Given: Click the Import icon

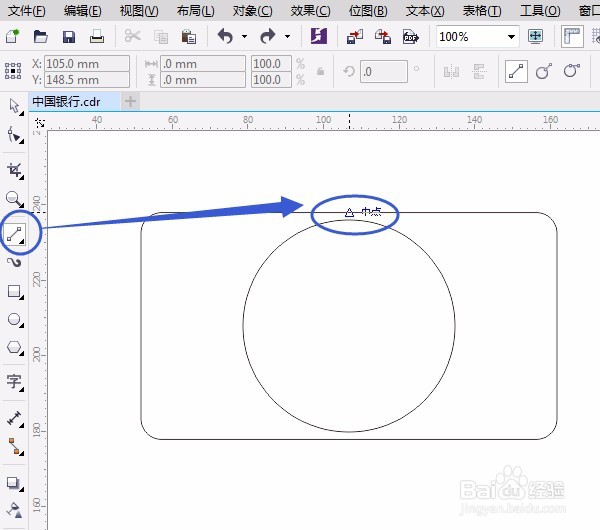Looking at the screenshot, I should pyautogui.click(x=355, y=37).
